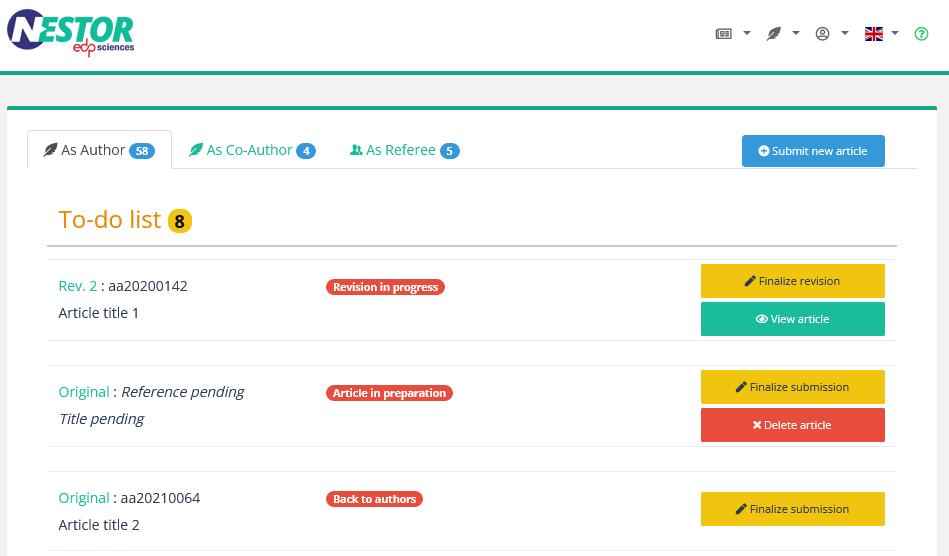Click the To-do list heading

tap(110, 220)
